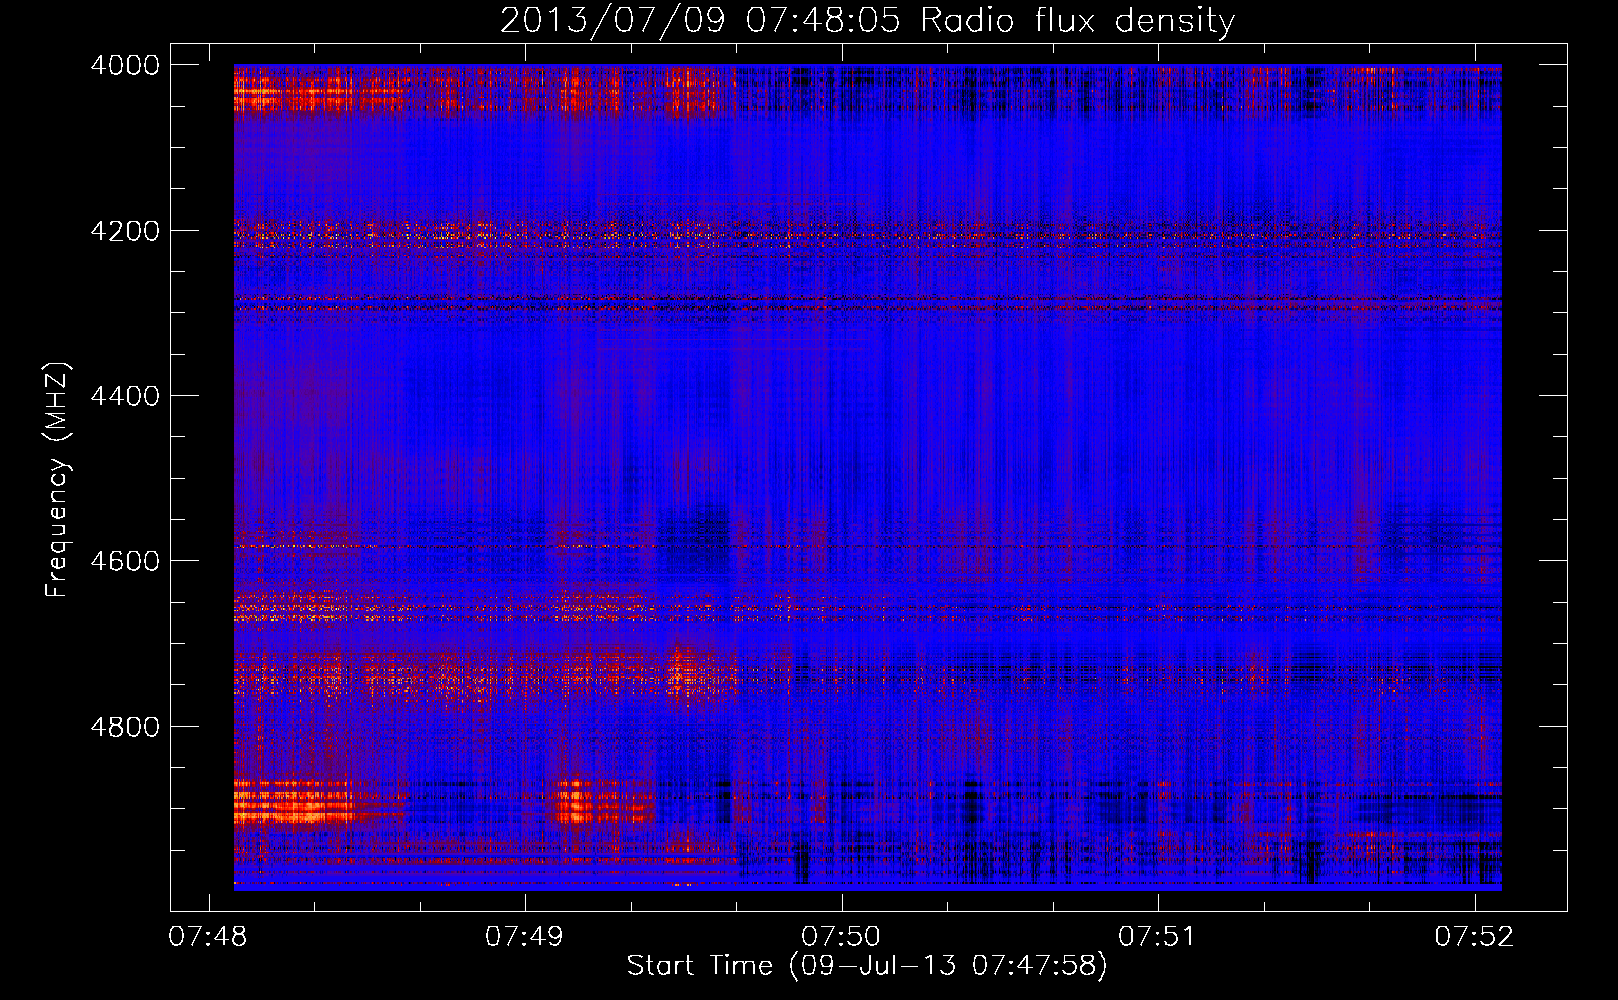Click the 'Start Time (09-Jul-13 07:47:58)' label

click(x=867, y=966)
